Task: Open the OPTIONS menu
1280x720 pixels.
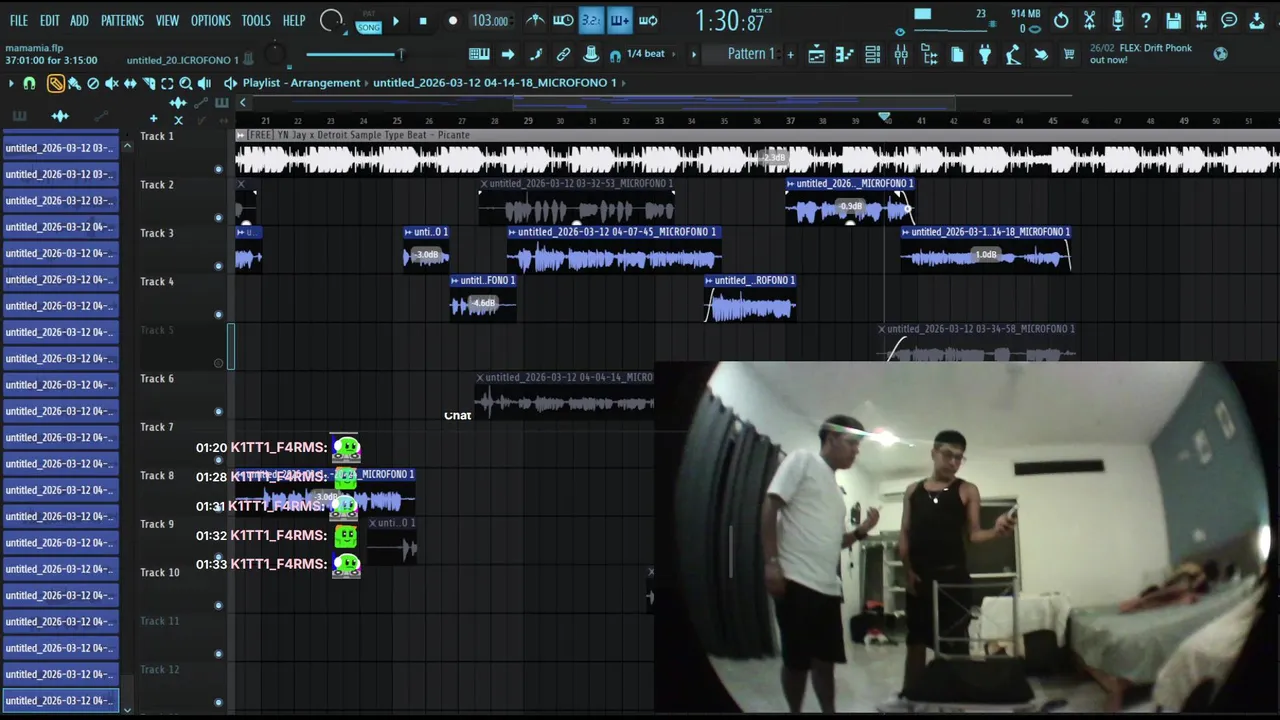Action: click(210, 20)
